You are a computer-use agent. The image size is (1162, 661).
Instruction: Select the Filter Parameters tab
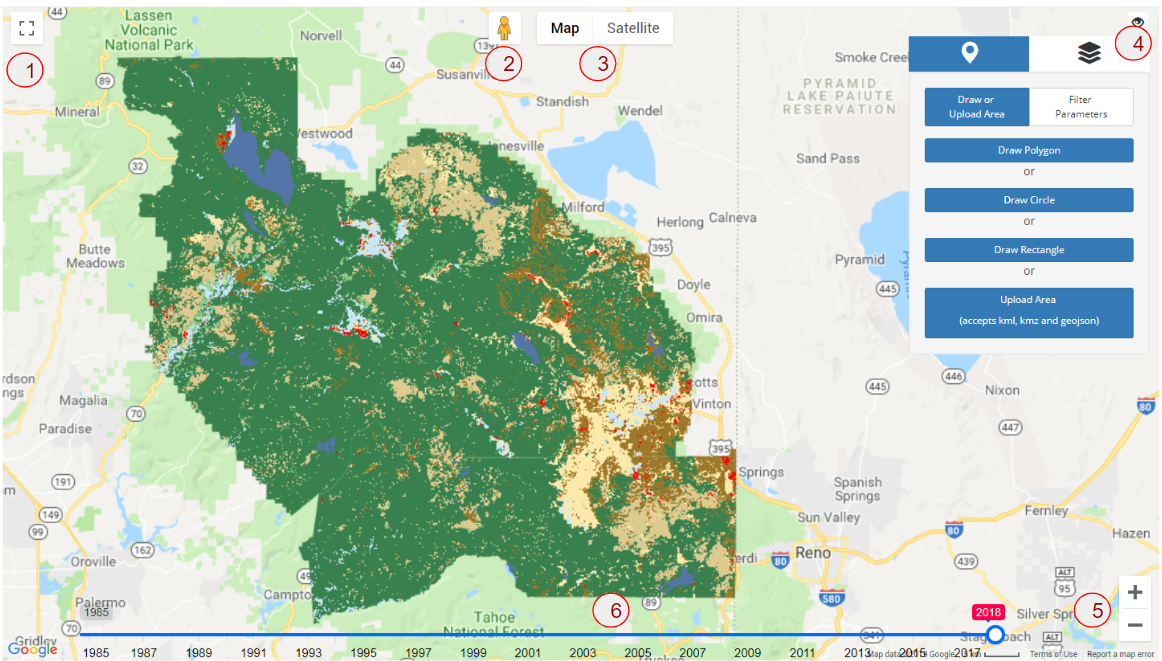(x=1081, y=107)
